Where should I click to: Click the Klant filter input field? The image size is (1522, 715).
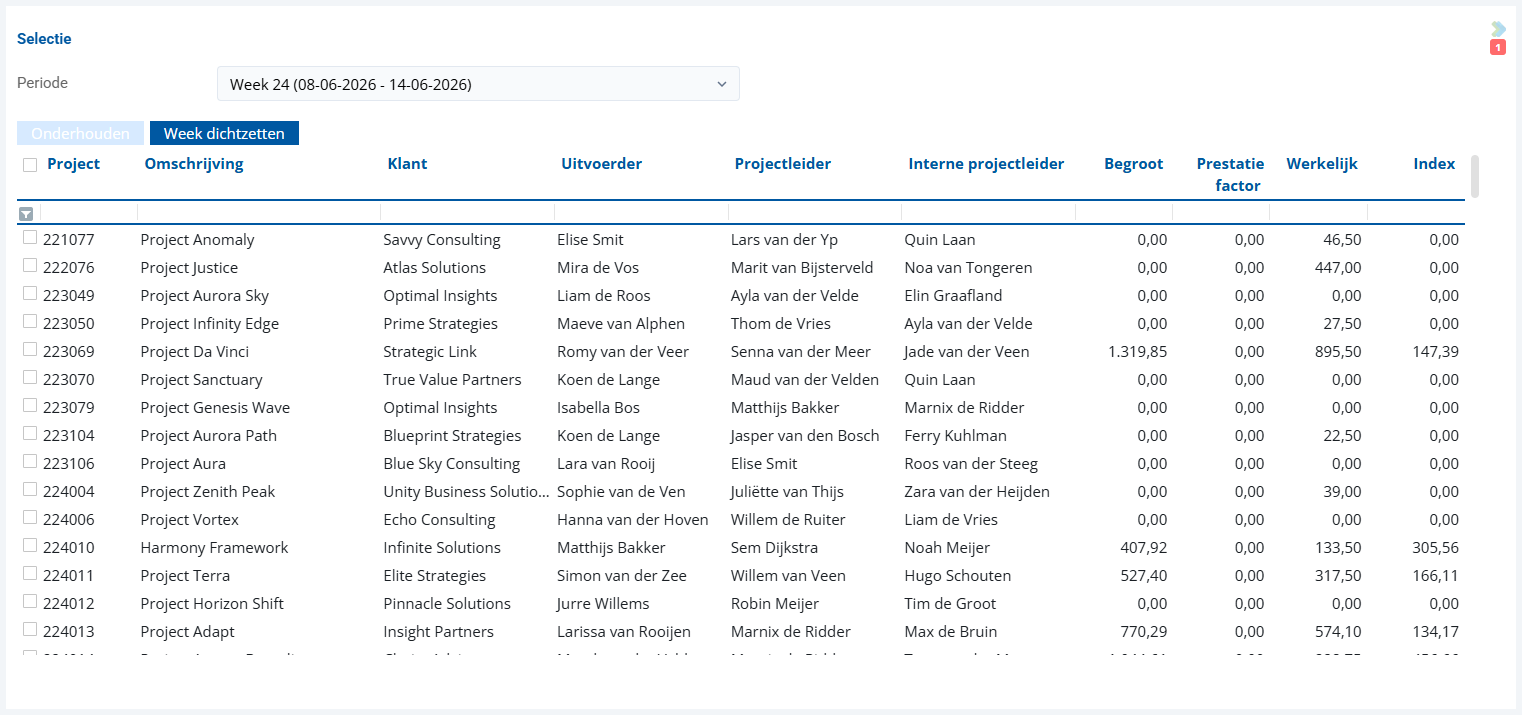(467, 212)
